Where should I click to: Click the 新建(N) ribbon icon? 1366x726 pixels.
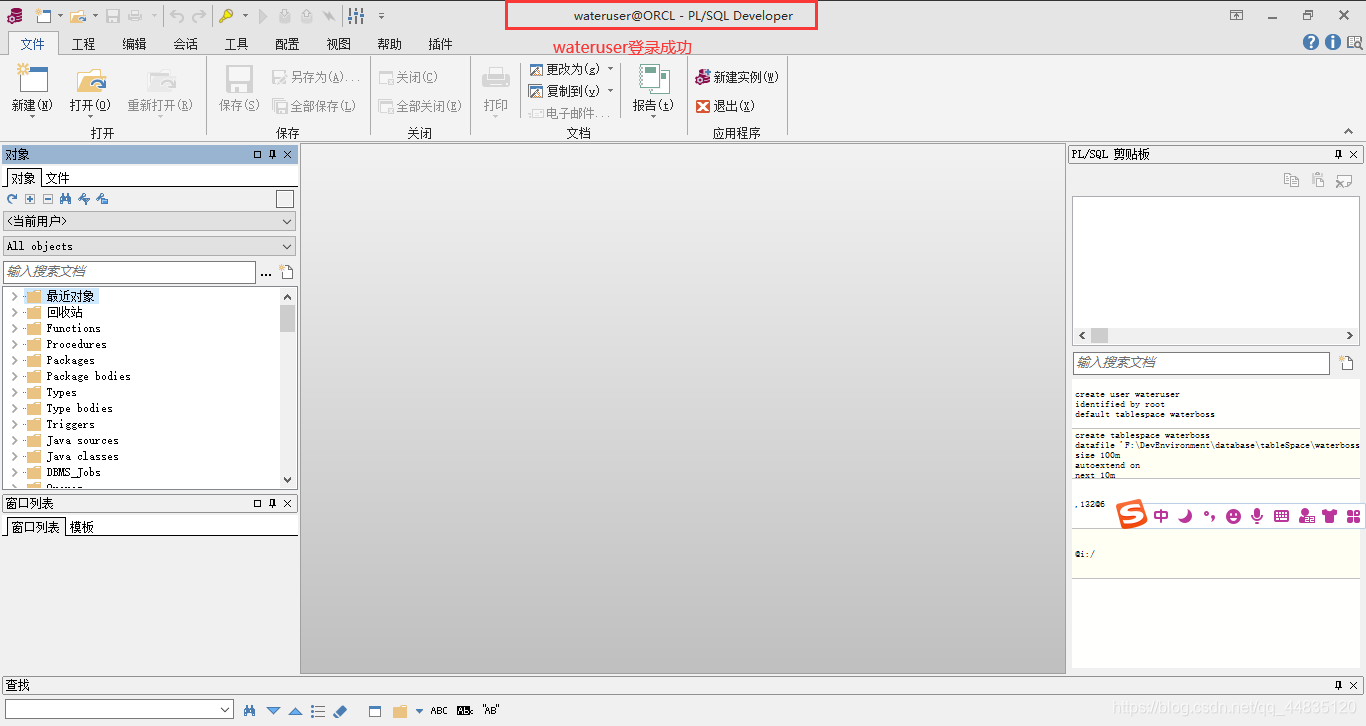(x=32, y=80)
